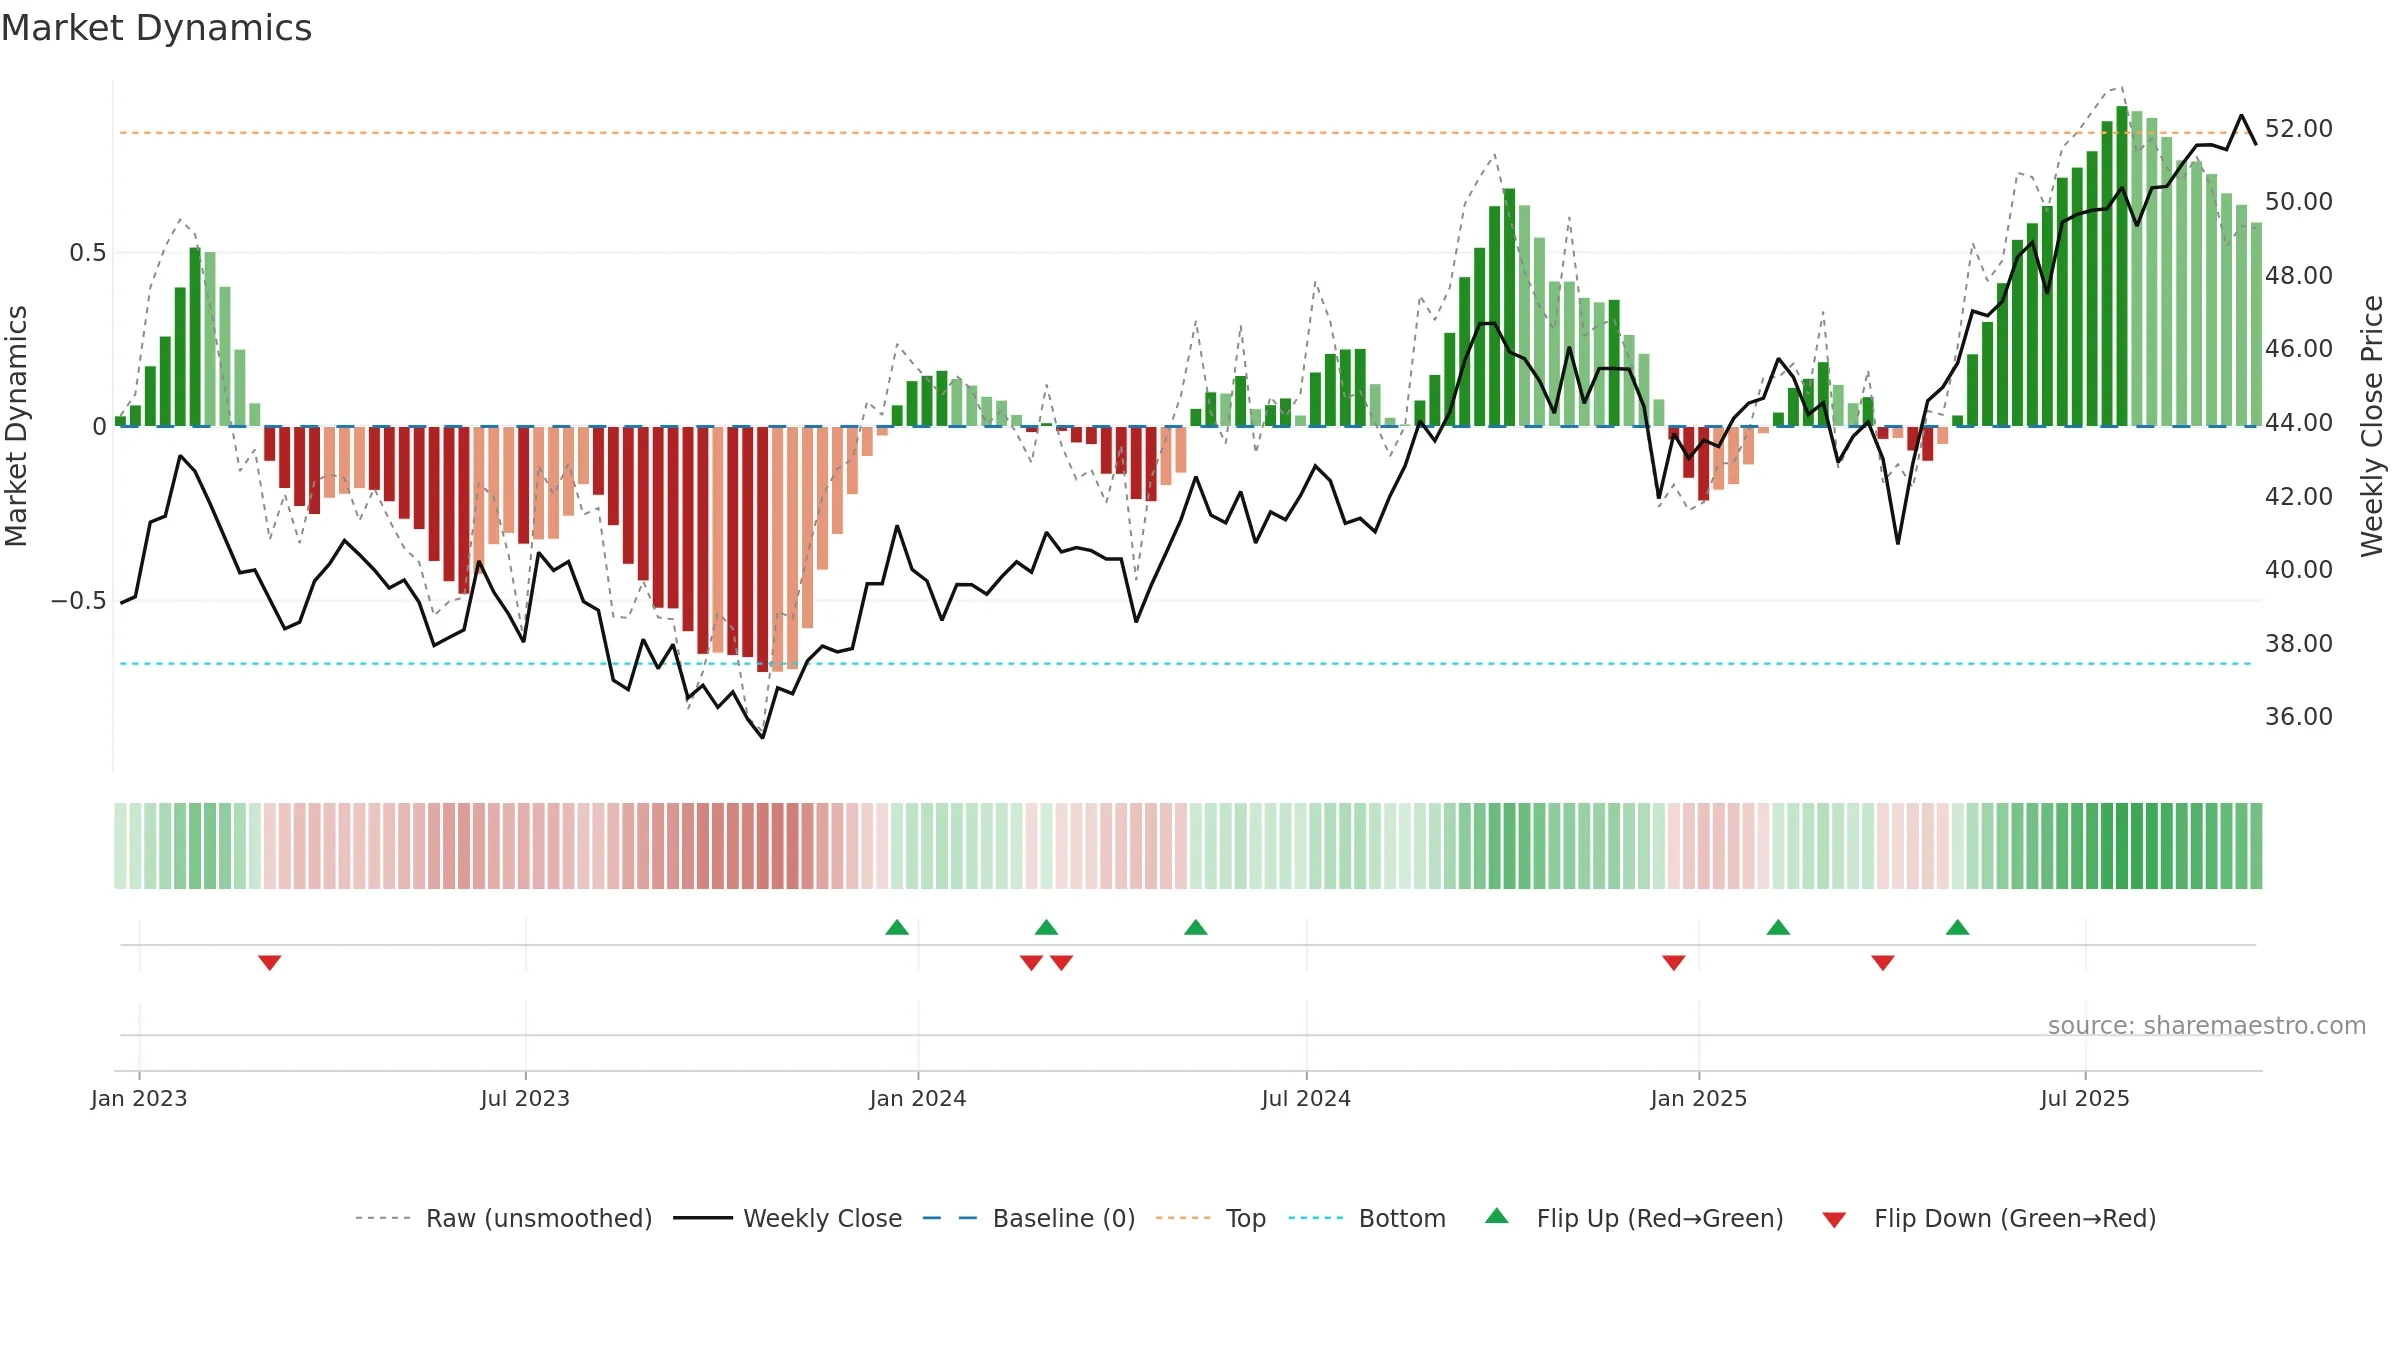Click the Jan 2025 axis label
Viewport: 2400px width, 1350px height.
tap(1699, 1098)
